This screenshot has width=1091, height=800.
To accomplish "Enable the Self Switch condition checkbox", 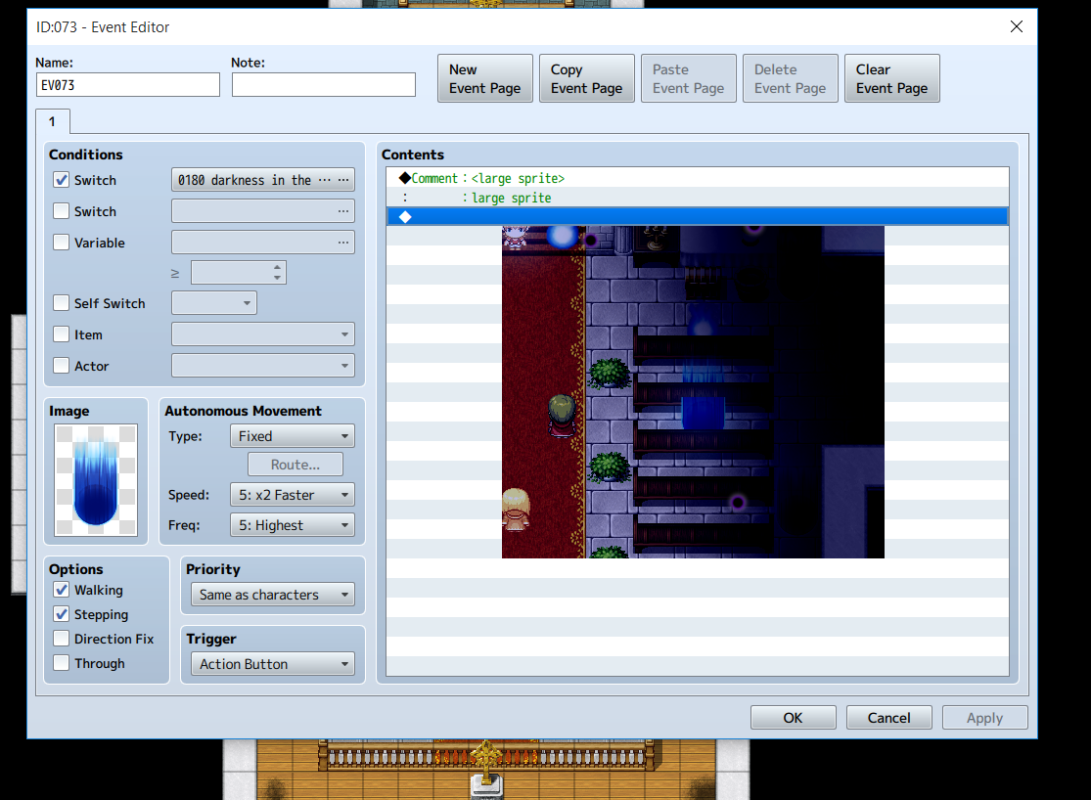I will pyautogui.click(x=61, y=303).
